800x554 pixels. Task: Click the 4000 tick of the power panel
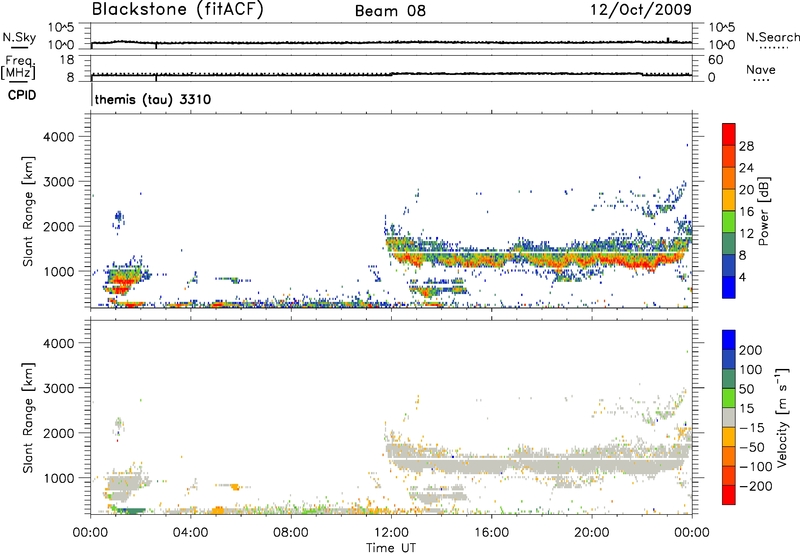pos(59,137)
